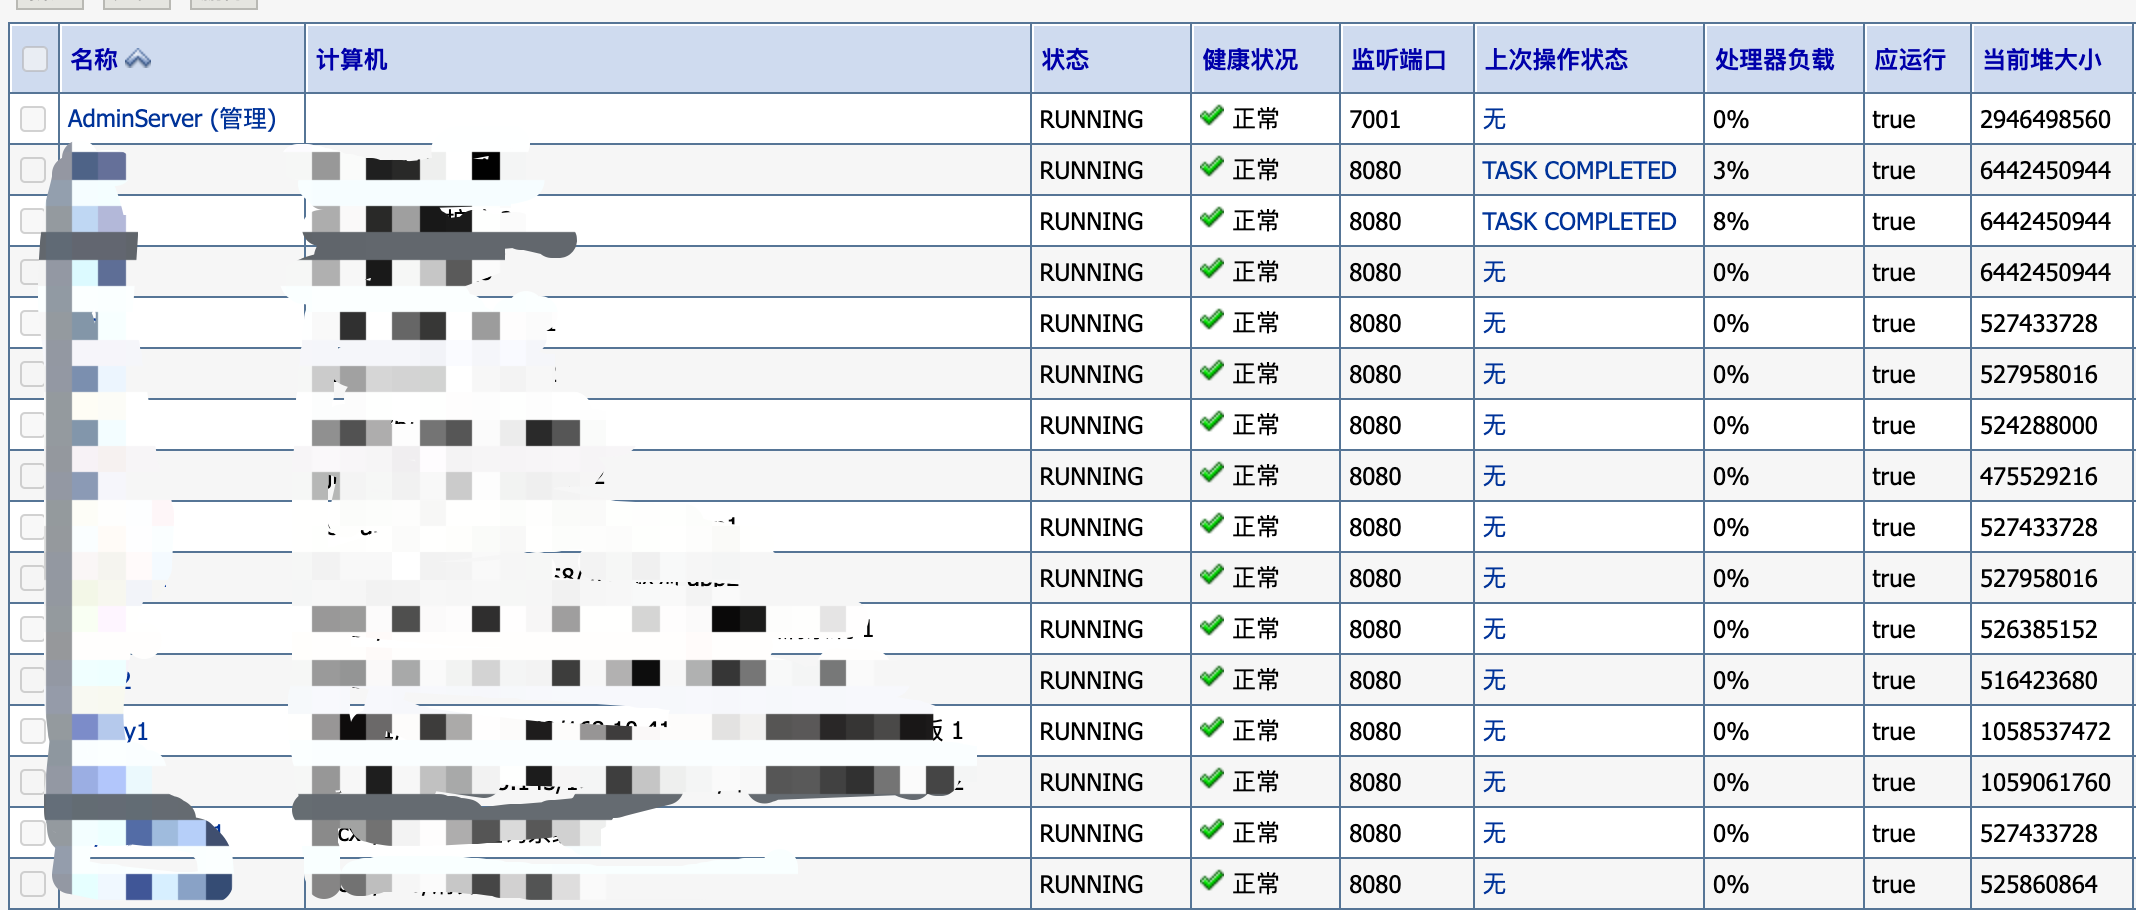Open the 无 link in the 475529216 heap row
Screen dimensions: 2136x910
pyautogui.click(x=1494, y=476)
